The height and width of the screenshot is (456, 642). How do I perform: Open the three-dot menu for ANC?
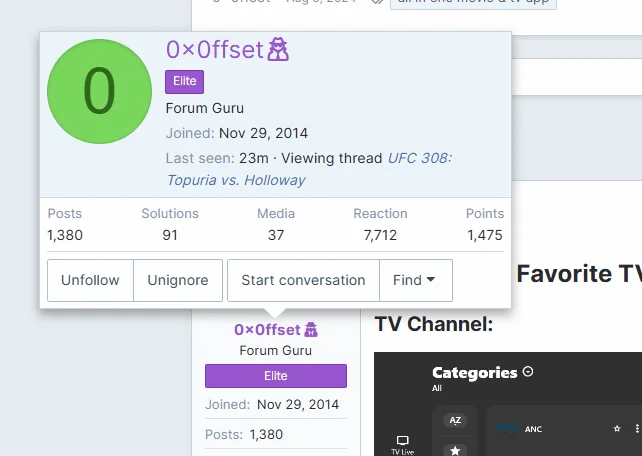(x=637, y=429)
